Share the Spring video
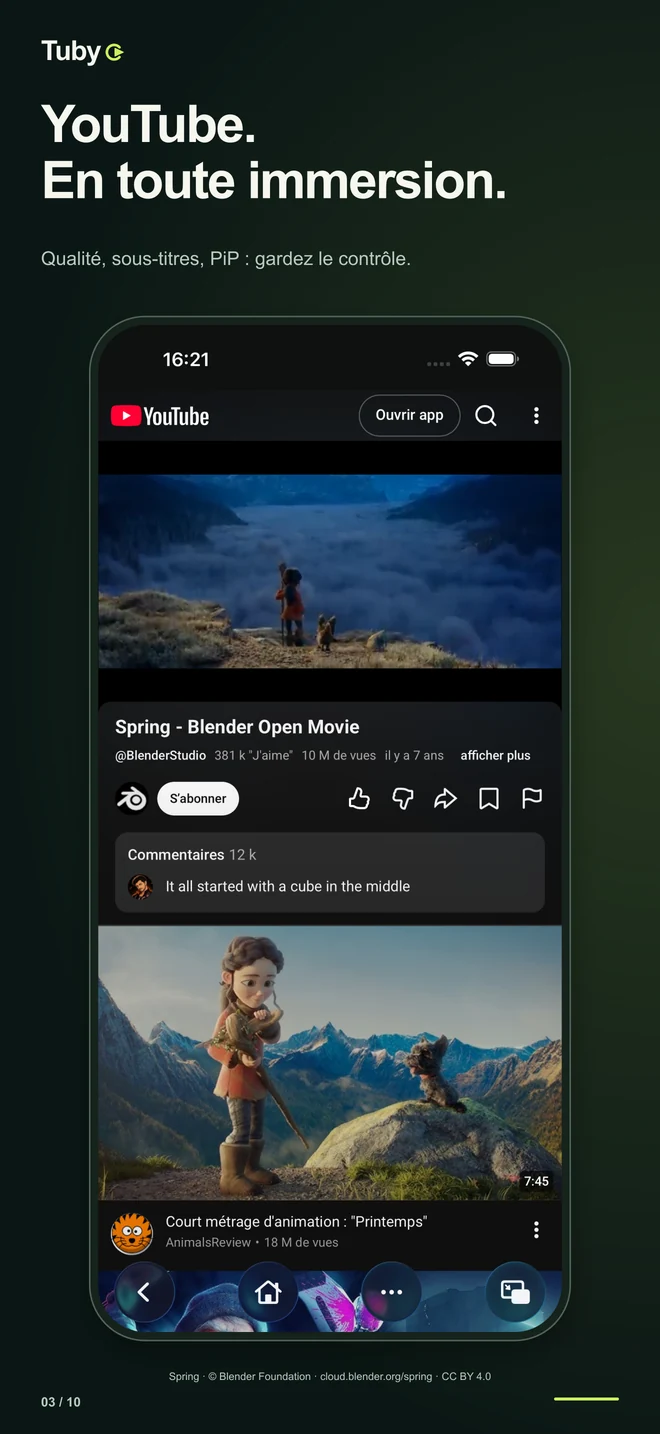Screen dimensions: 660x1434 [x=446, y=798]
